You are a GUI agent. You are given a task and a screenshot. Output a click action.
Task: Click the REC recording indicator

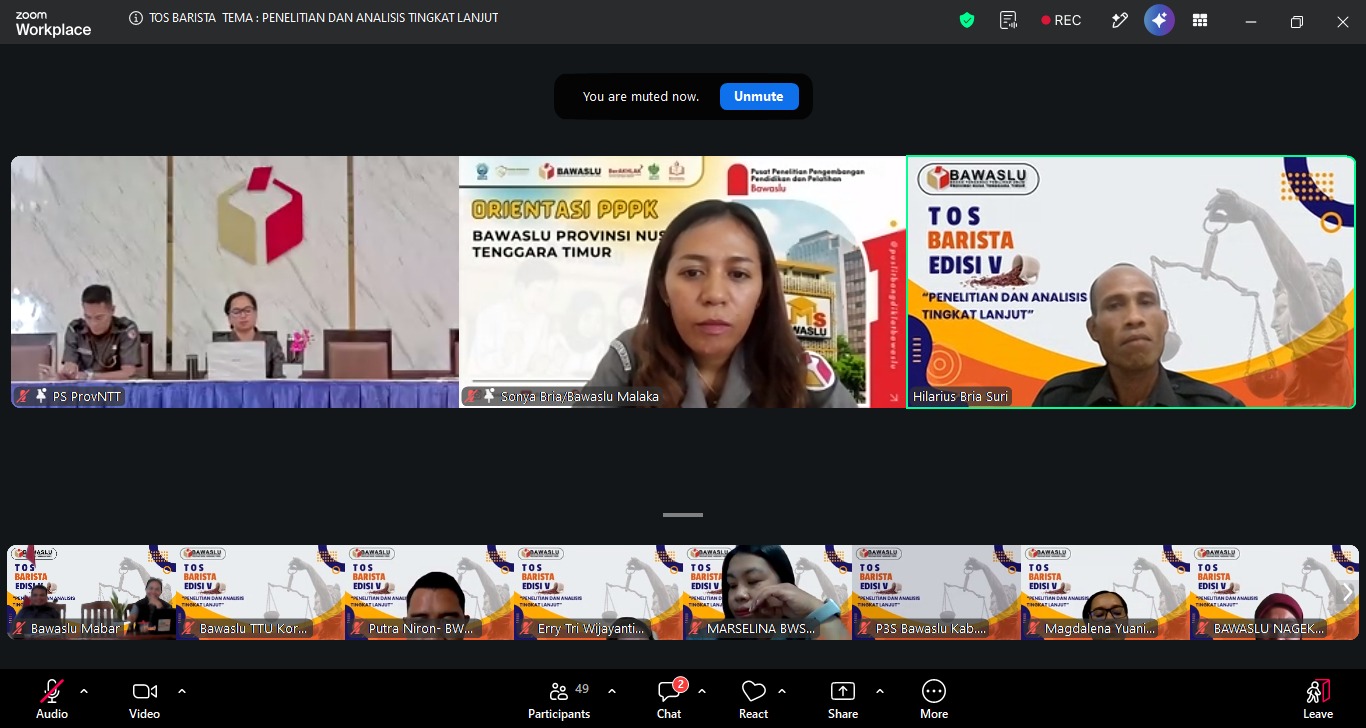pyautogui.click(x=1061, y=20)
